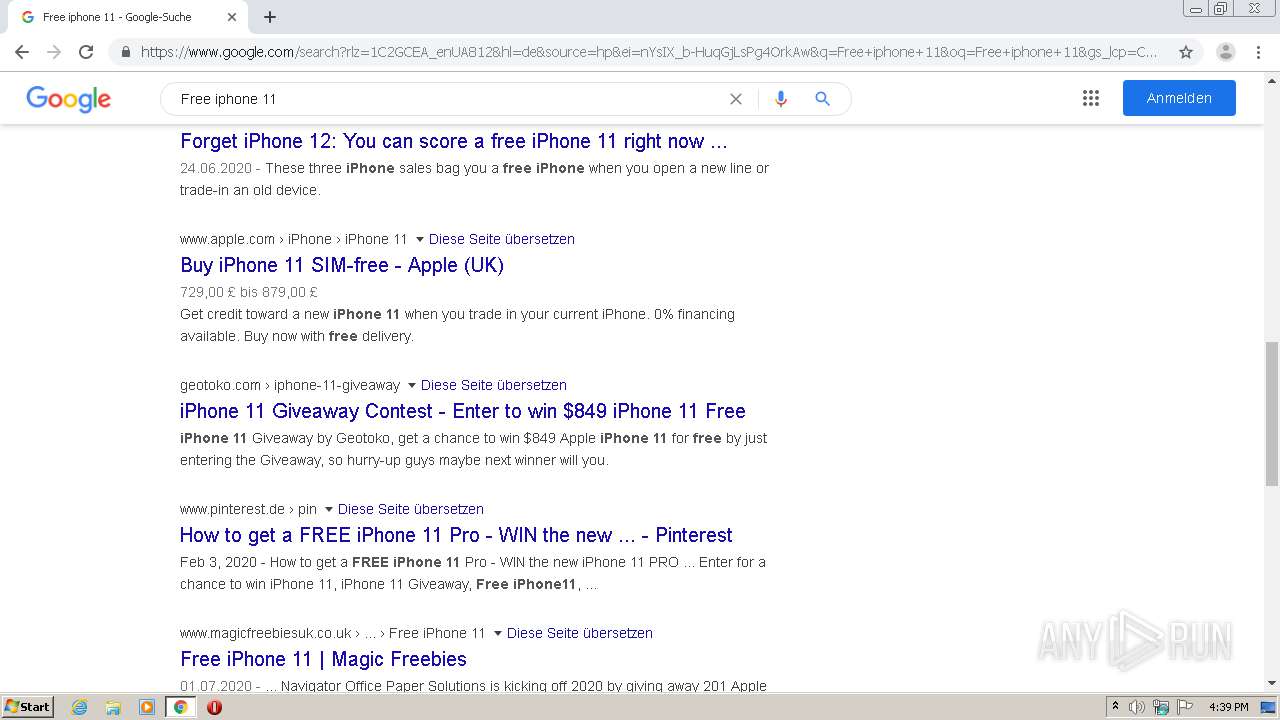Open the iPhone 11 Giveaway Contest result
This screenshot has height=720, width=1280.
[x=463, y=411]
